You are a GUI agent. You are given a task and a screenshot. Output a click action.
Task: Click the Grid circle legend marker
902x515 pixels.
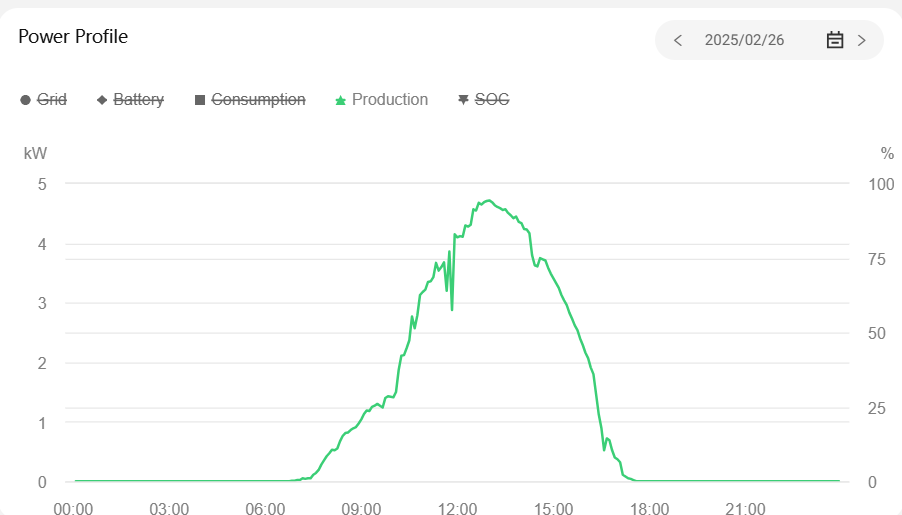point(25,100)
